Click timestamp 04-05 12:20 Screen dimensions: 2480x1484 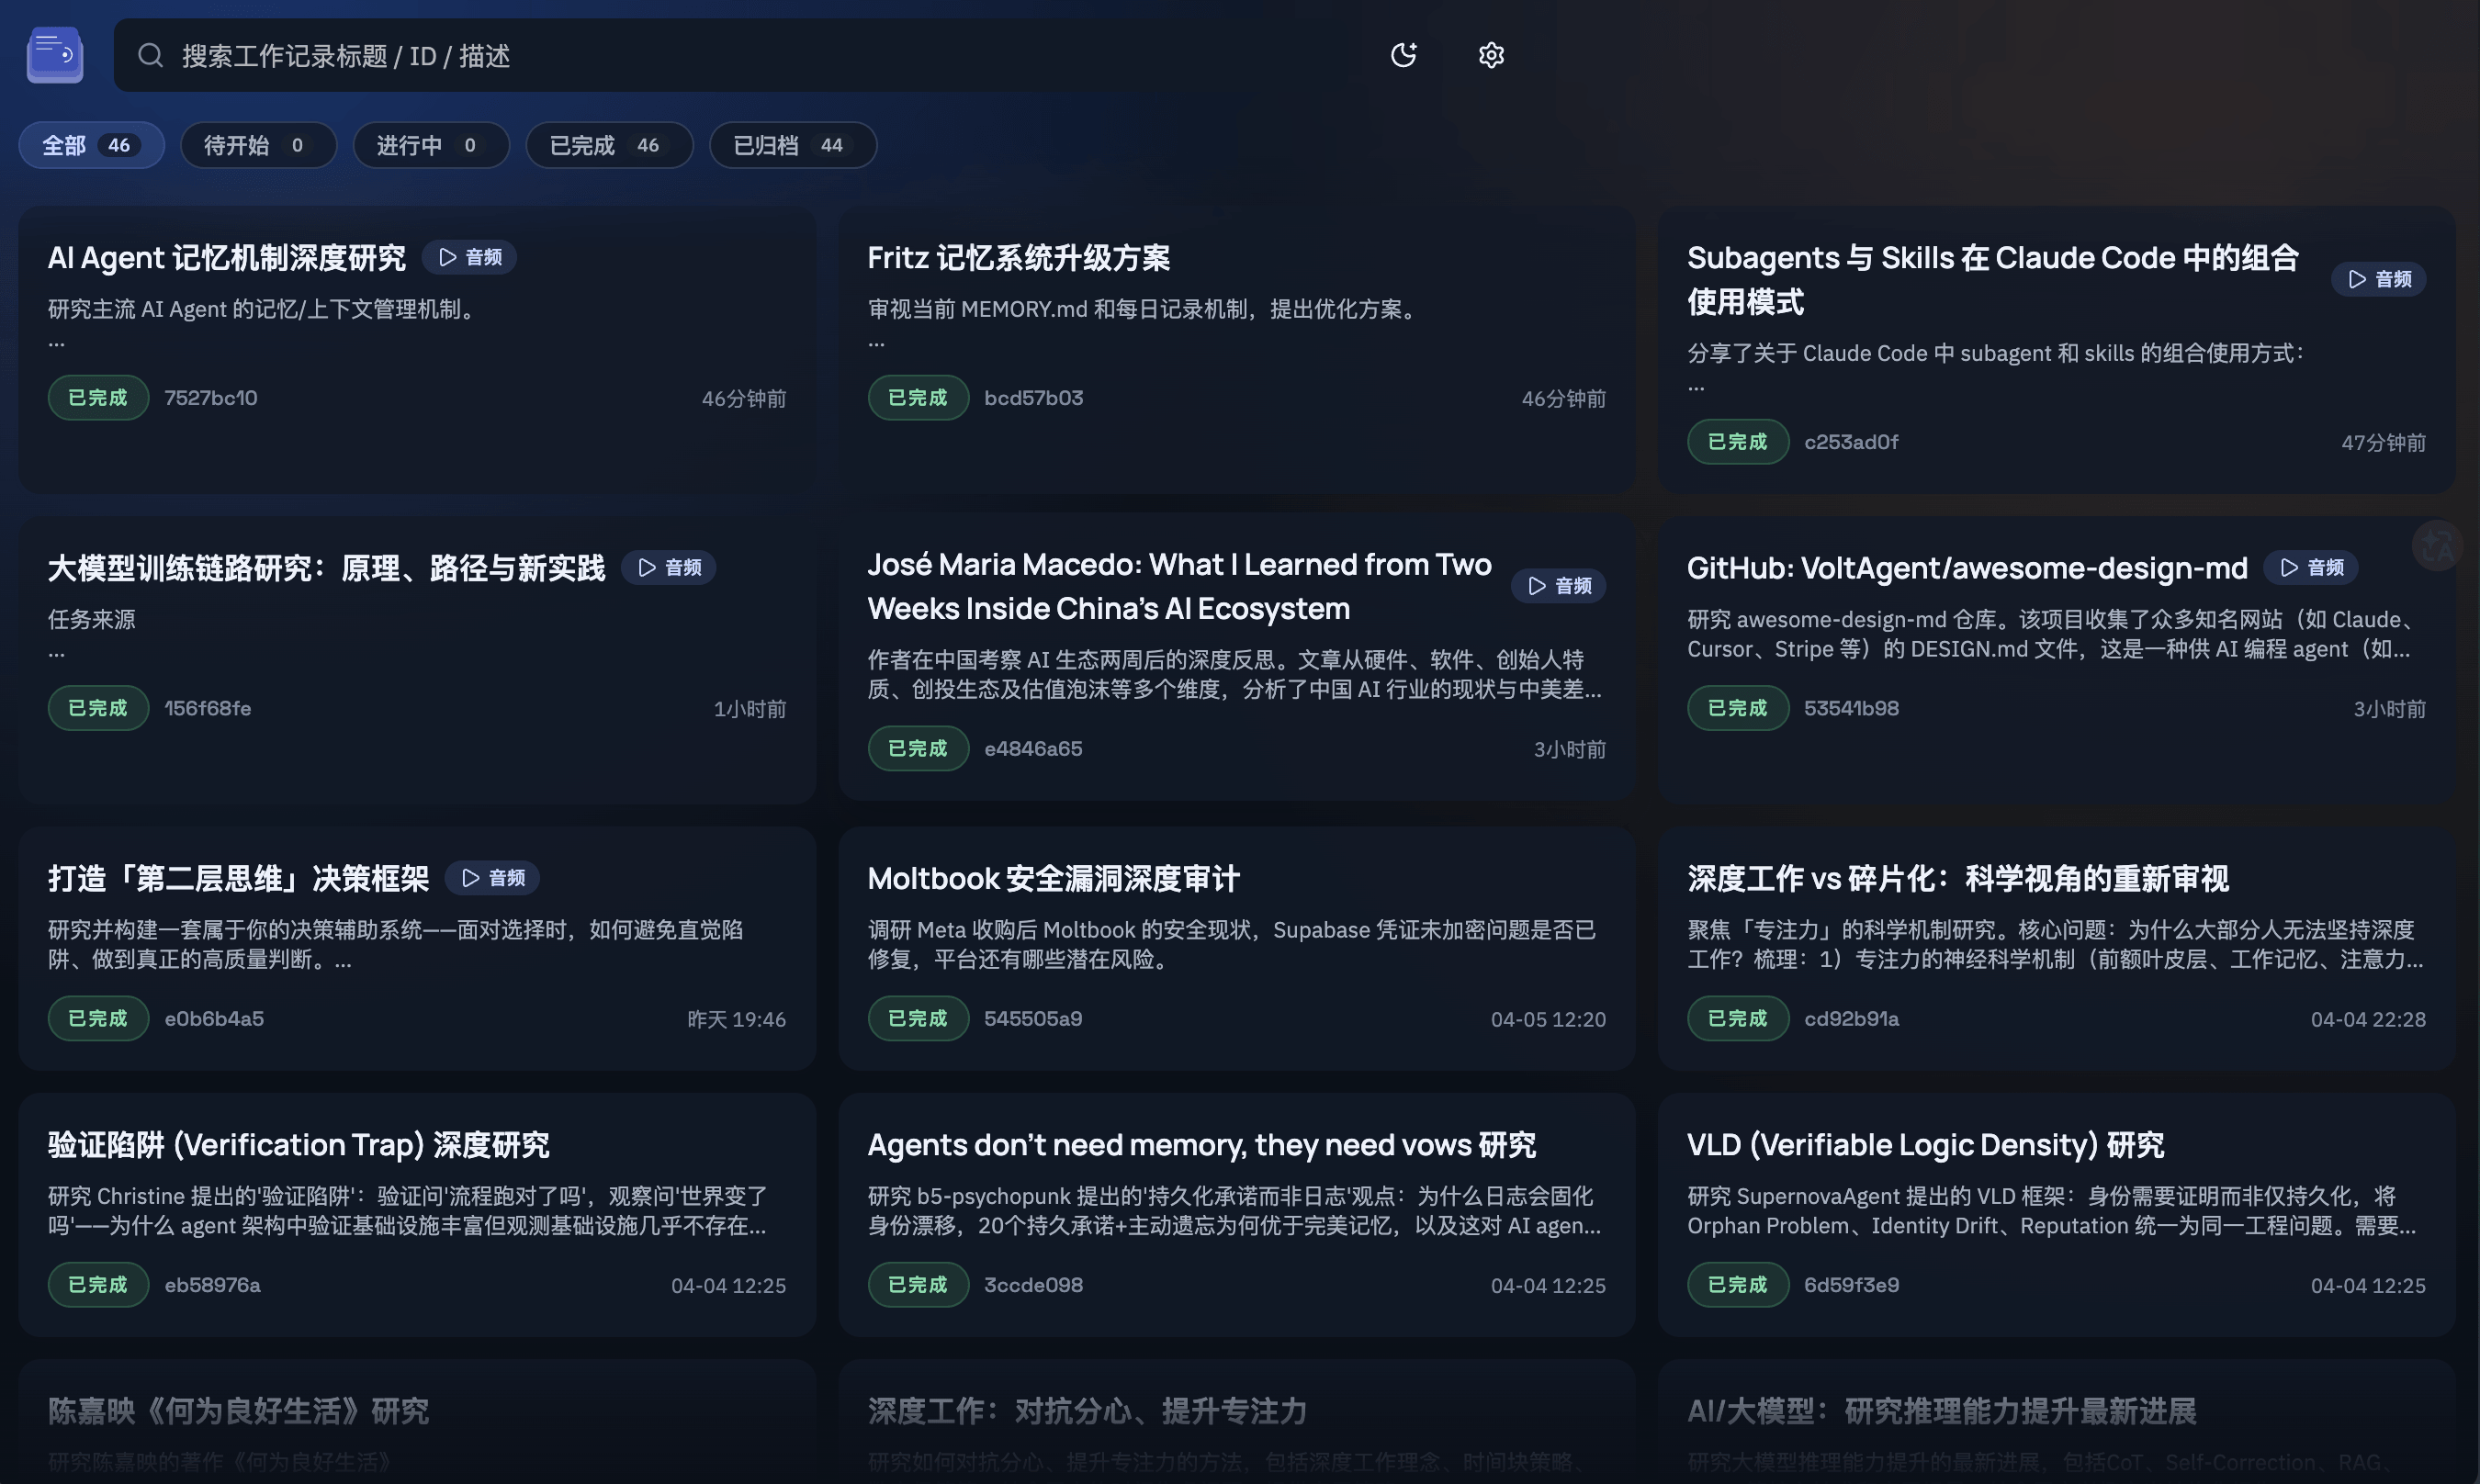tap(1548, 1019)
